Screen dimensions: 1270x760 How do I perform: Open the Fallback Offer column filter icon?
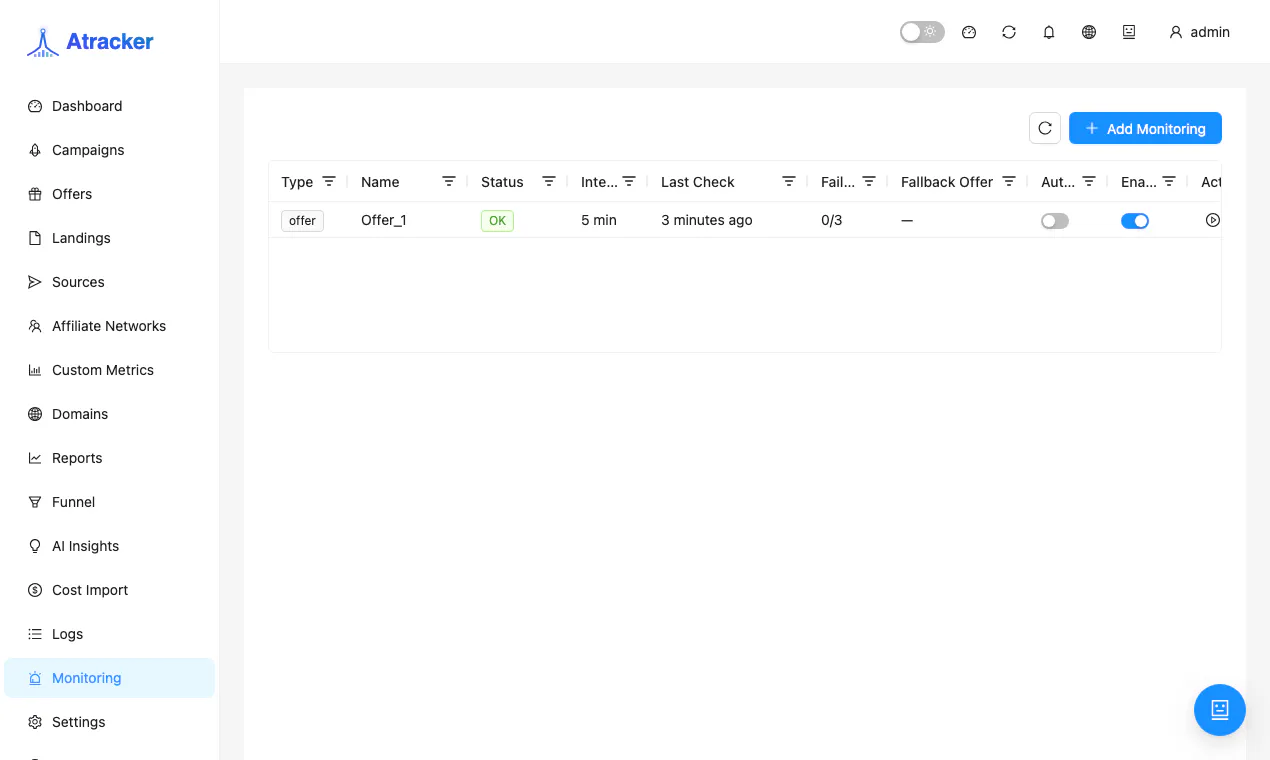pyautogui.click(x=1009, y=181)
